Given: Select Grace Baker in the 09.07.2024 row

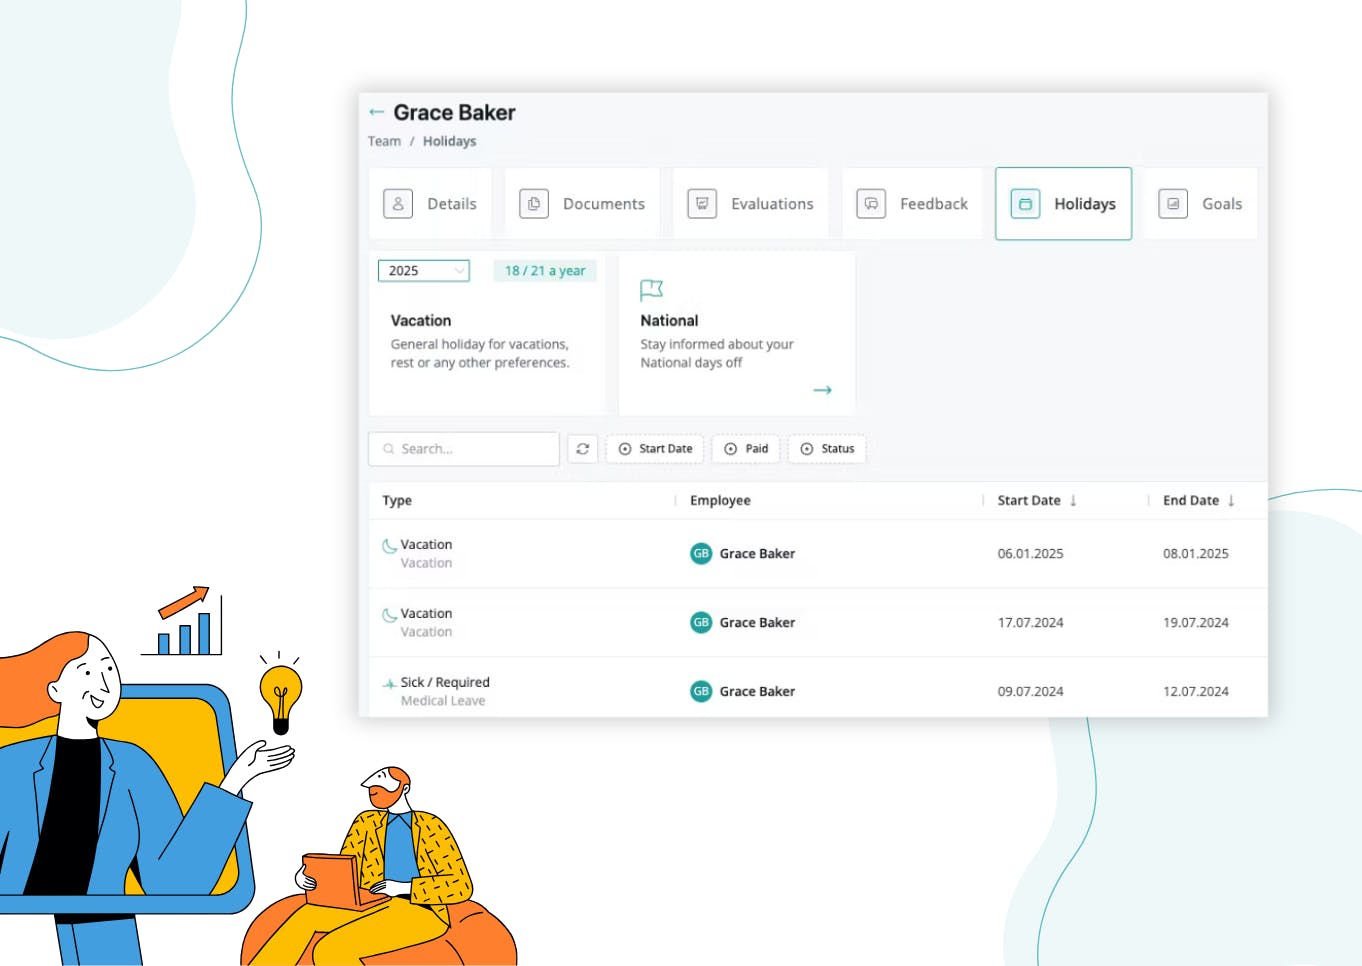Looking at the screenshot, I should (x=757, y=692).
